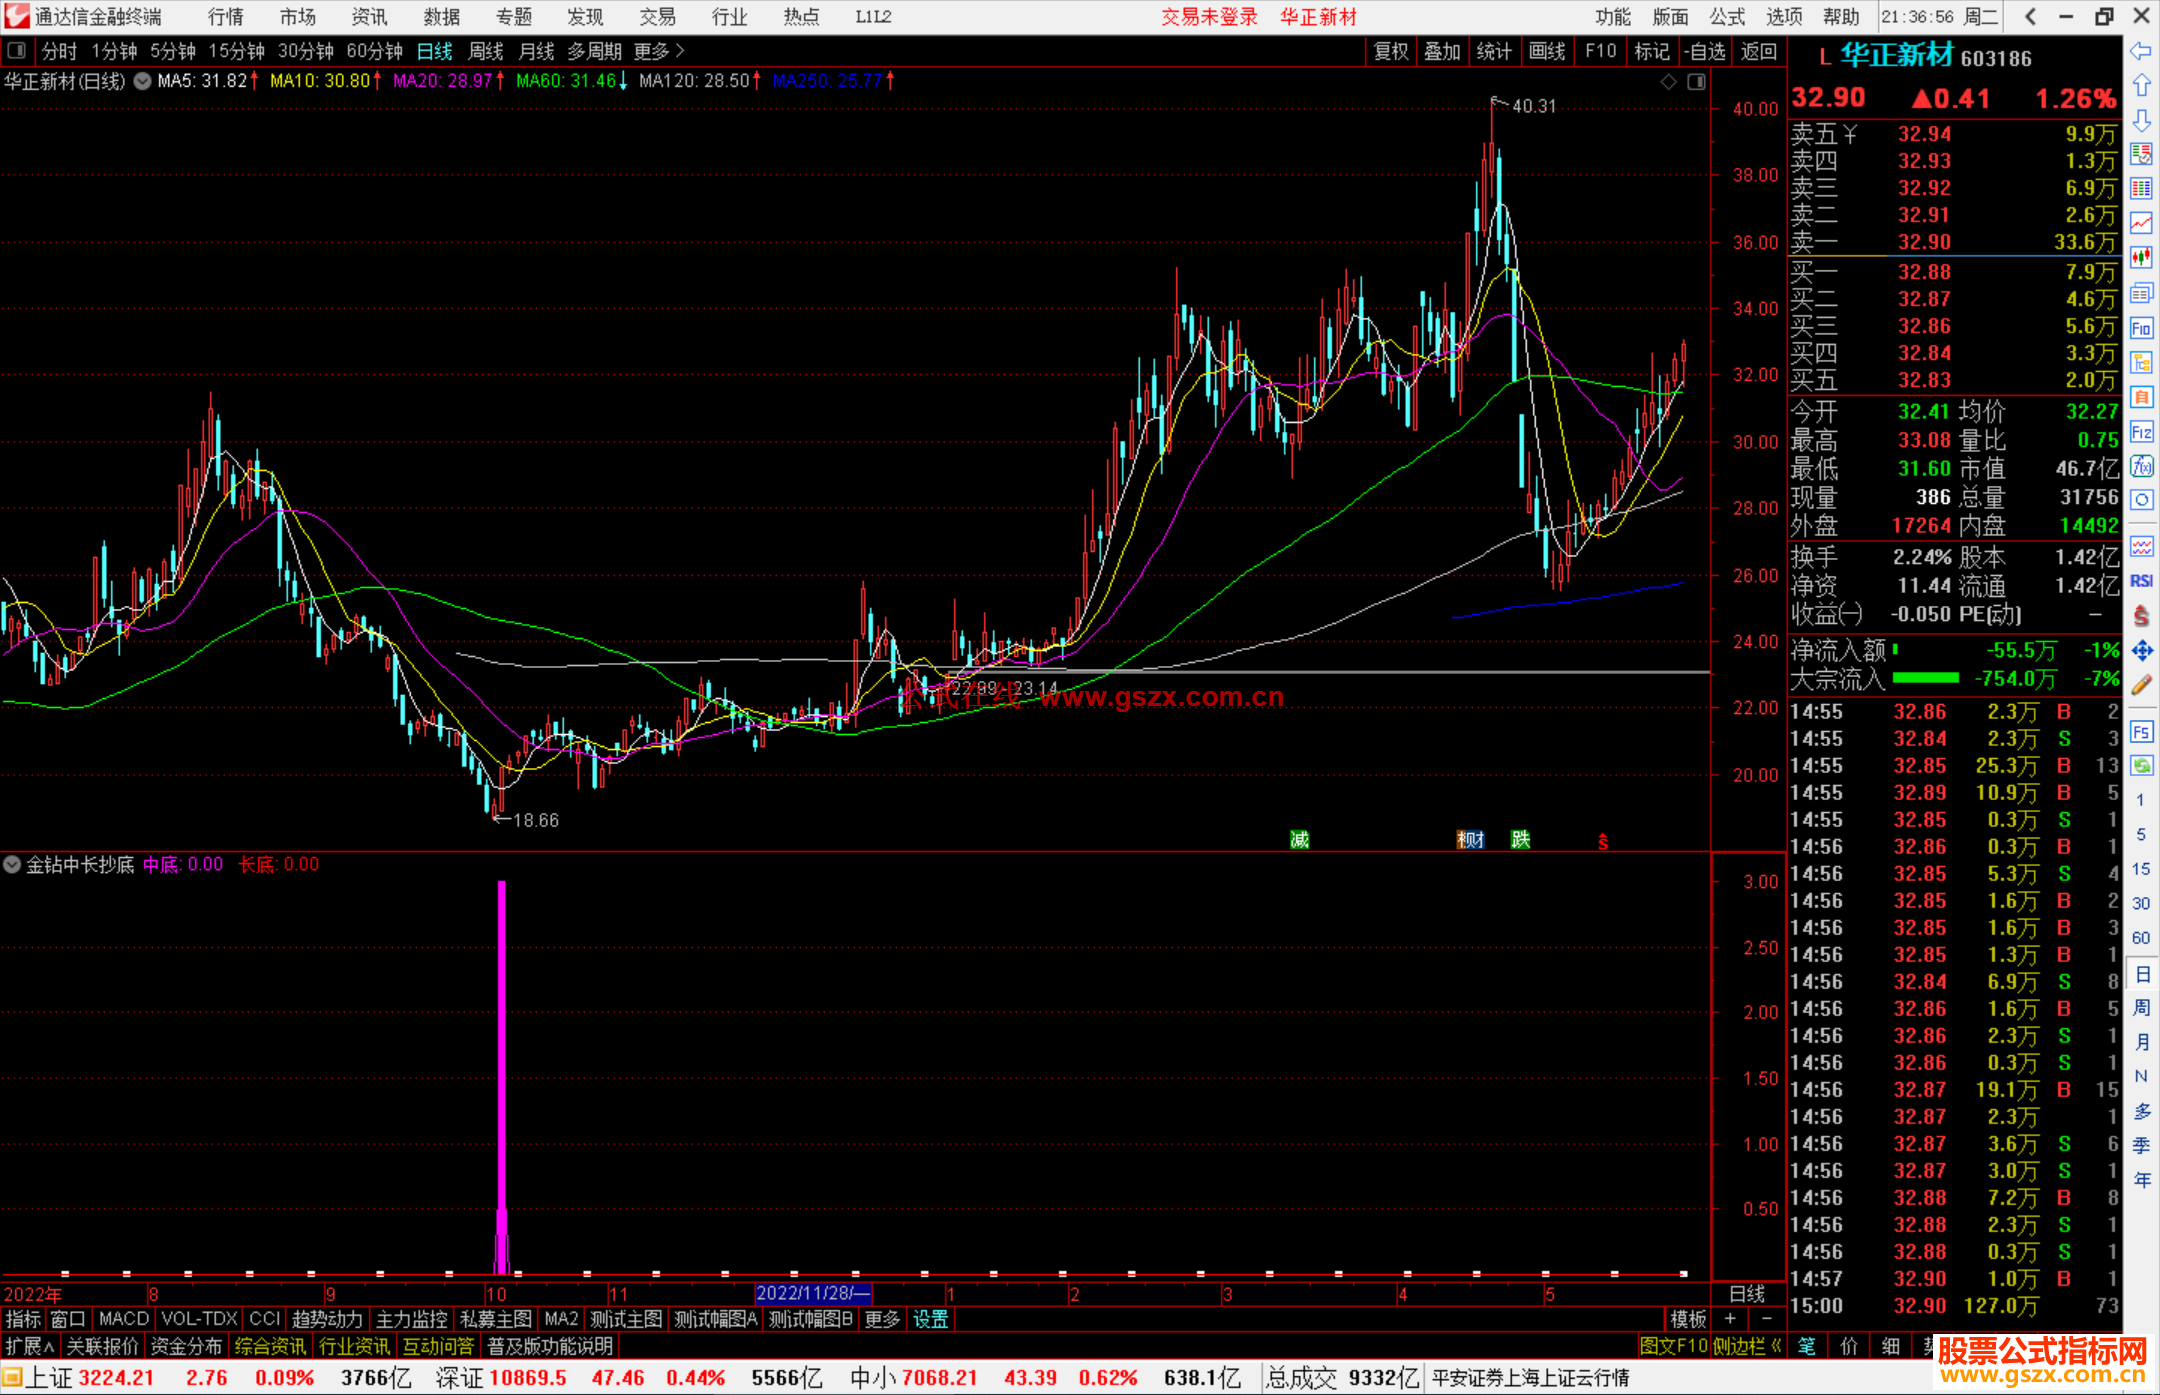Click the candlestick chart sidebar icon
The height and width of the screenshot is (1395, 2160).
click(2141, 257)
